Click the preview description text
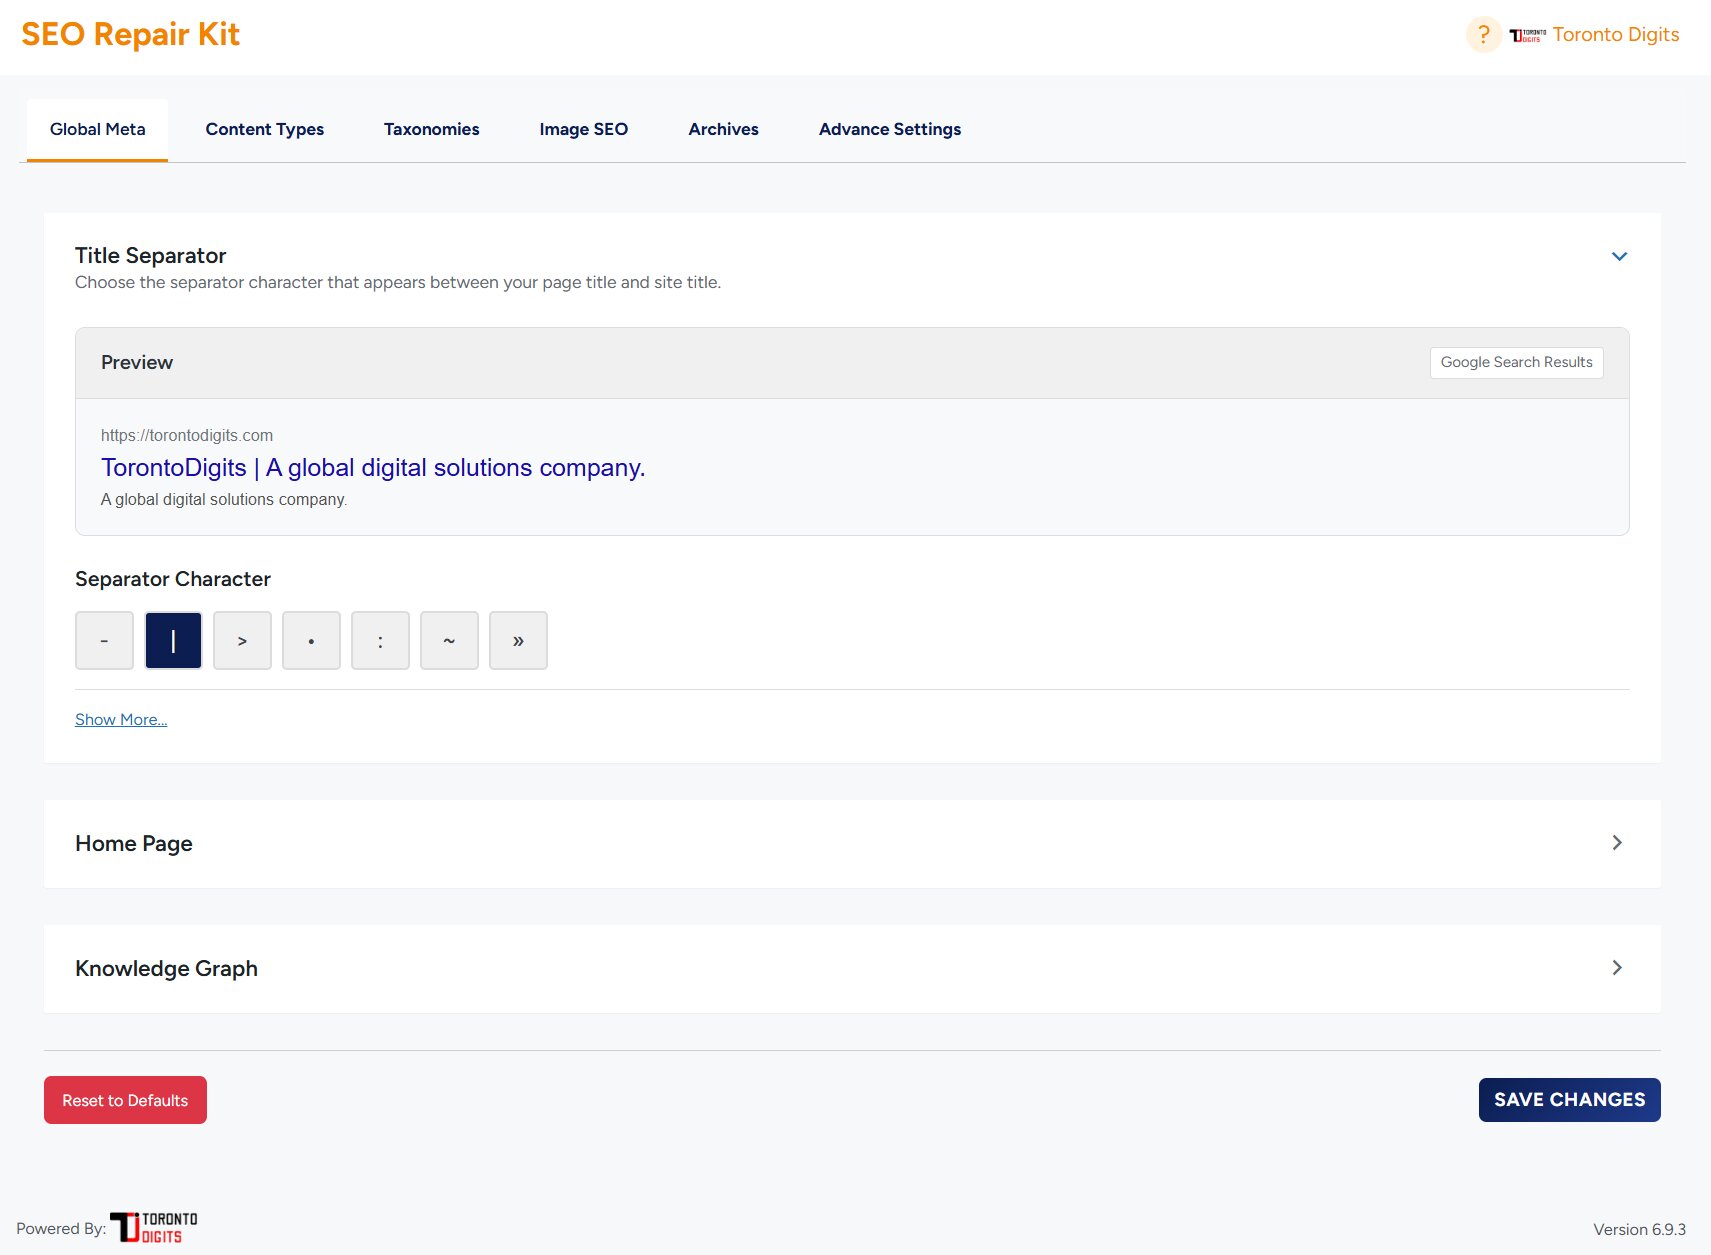 click(x=224, y=500)
